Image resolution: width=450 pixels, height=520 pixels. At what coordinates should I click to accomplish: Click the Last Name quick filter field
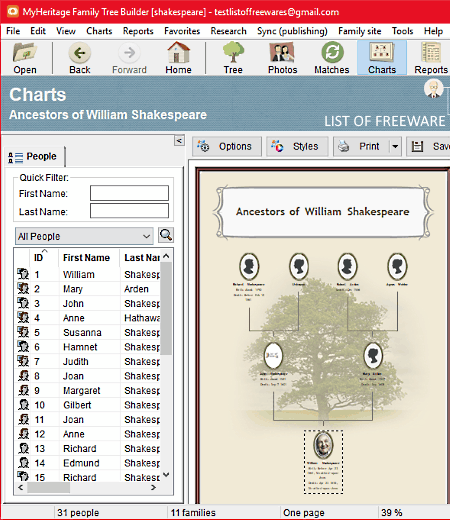pyautogui.click(x=129, y=211)
